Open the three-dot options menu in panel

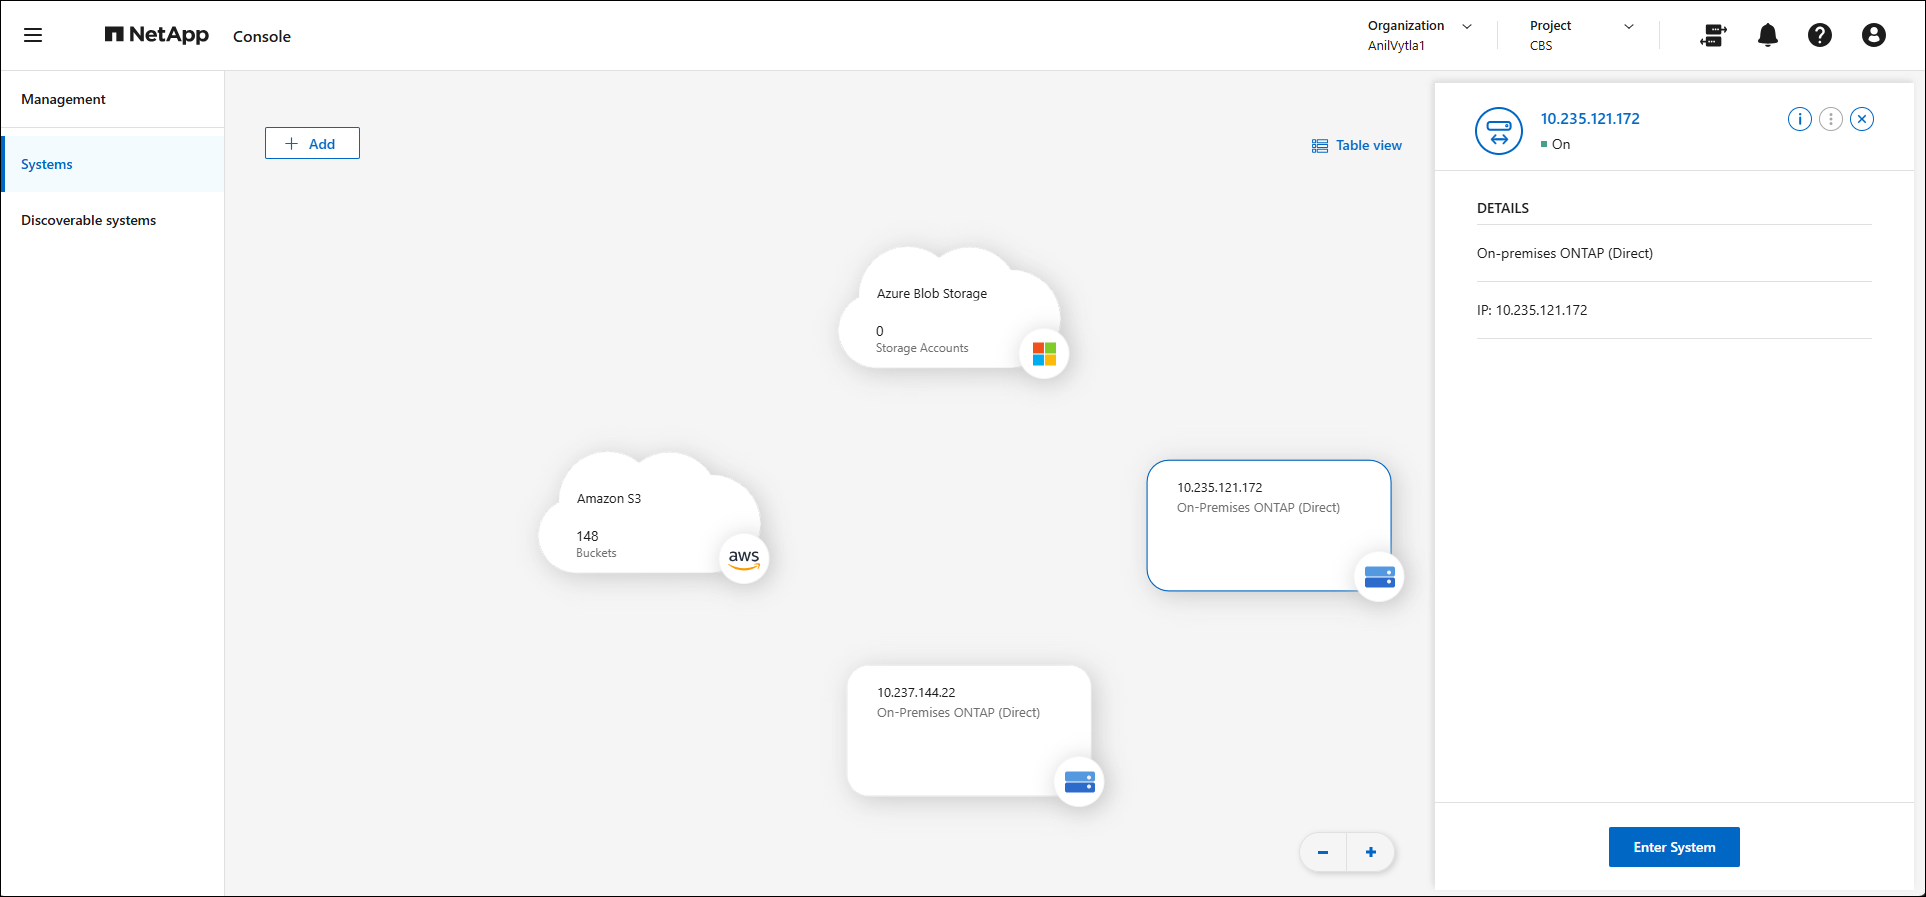[1830, 119]
